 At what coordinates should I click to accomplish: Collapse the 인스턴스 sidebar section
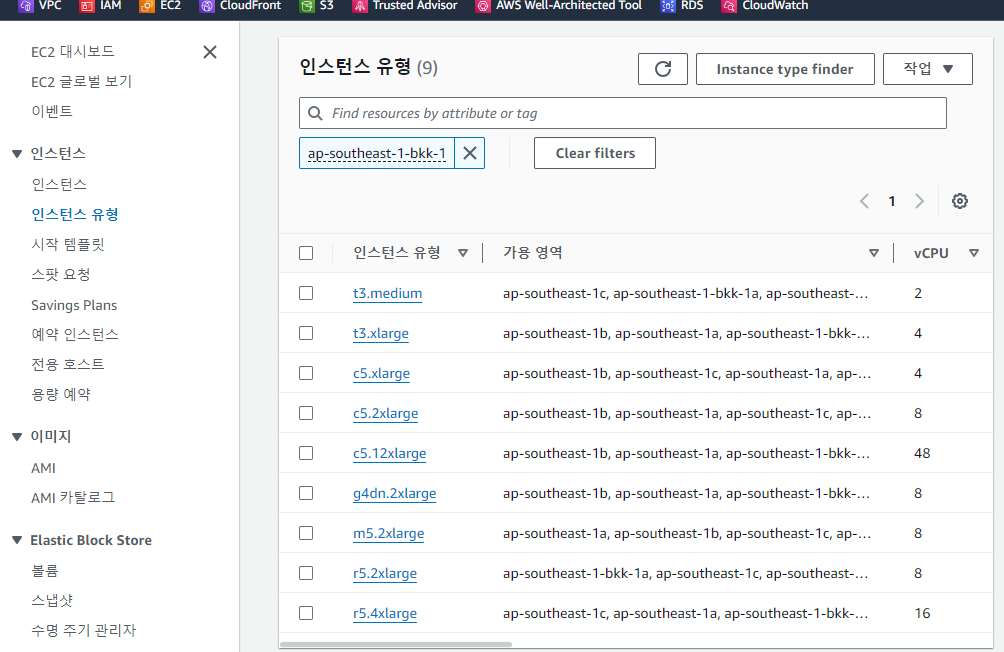click(x=17, y=154)
